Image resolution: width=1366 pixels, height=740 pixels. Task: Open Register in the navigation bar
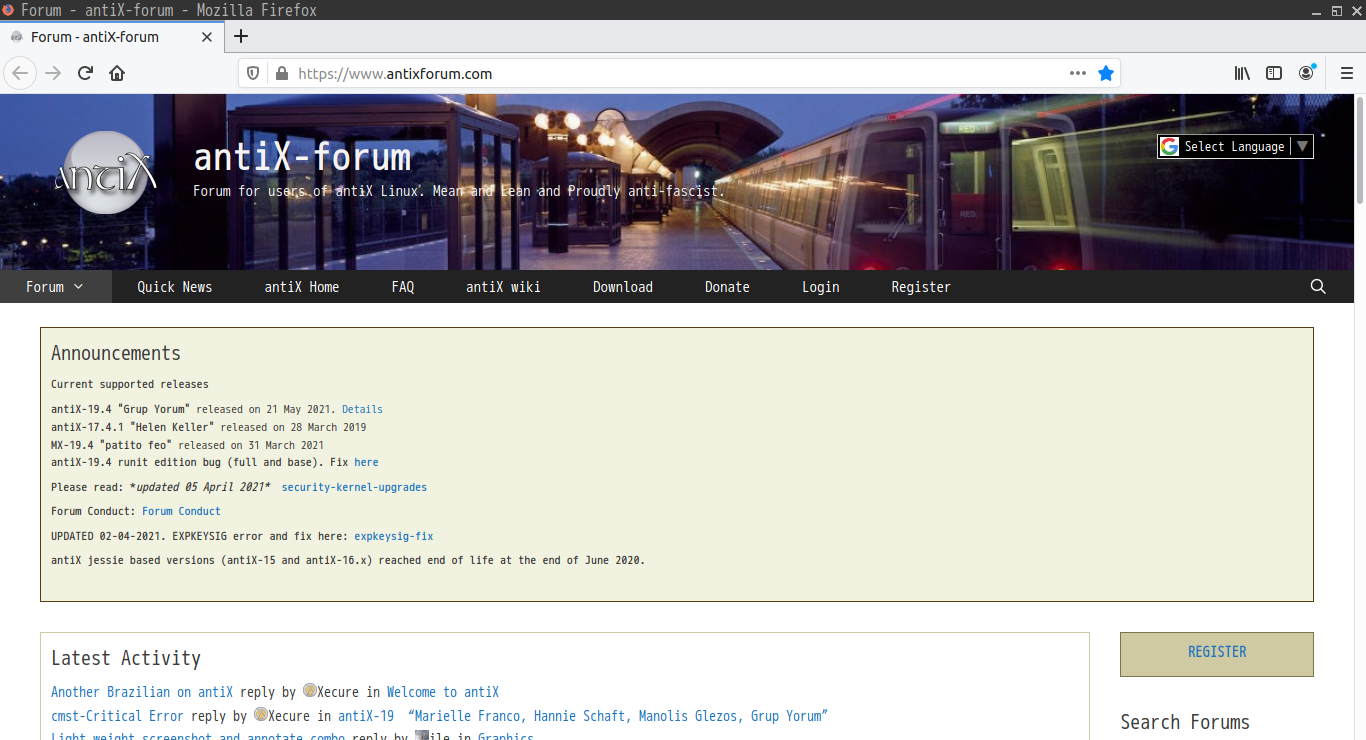(921, 287)
